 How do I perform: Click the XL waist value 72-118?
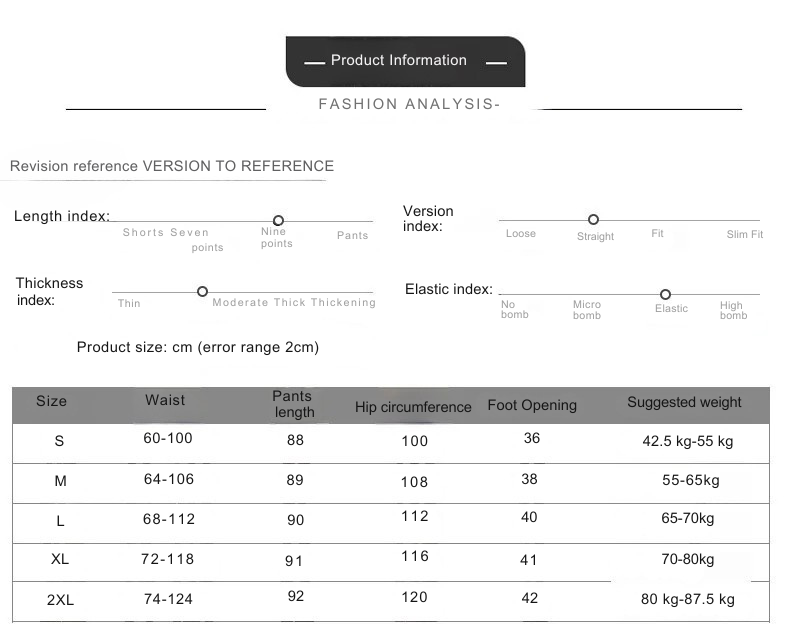[x=167, y=558]
